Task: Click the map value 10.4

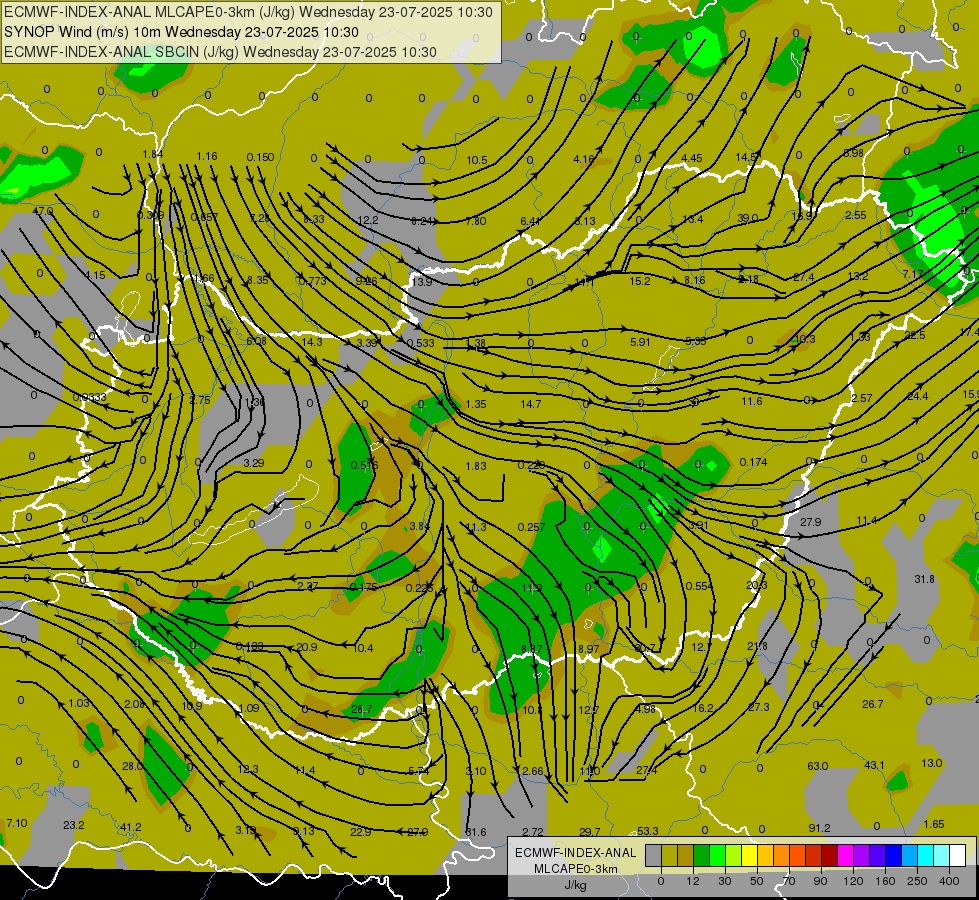Action: point(363,648)
